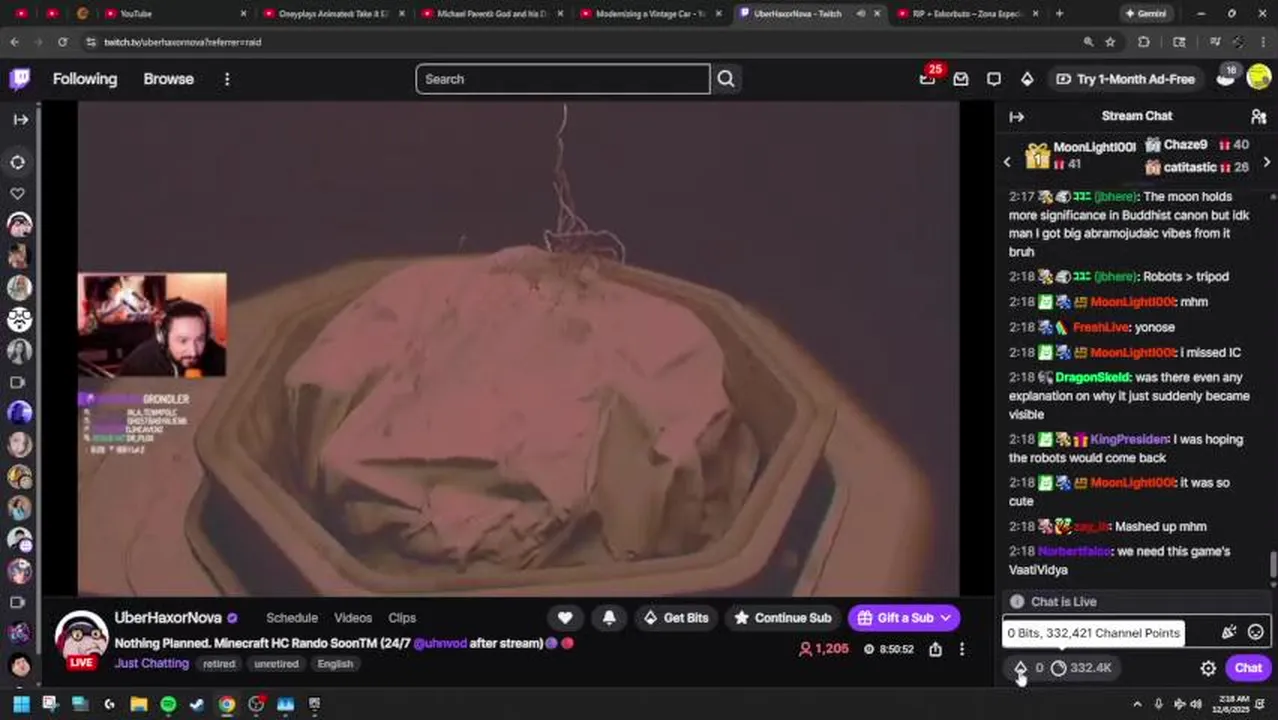Open the whispers speech bubble icon
Screen dimensions: 1278x720
[x=994, y=79]
